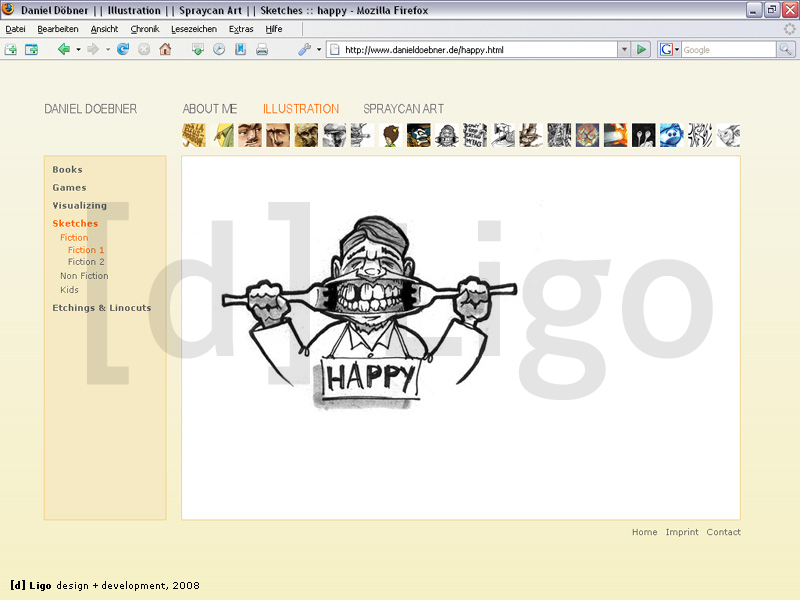Go back with the green arrow
The image size is (800, 600).
click(64, 49)
